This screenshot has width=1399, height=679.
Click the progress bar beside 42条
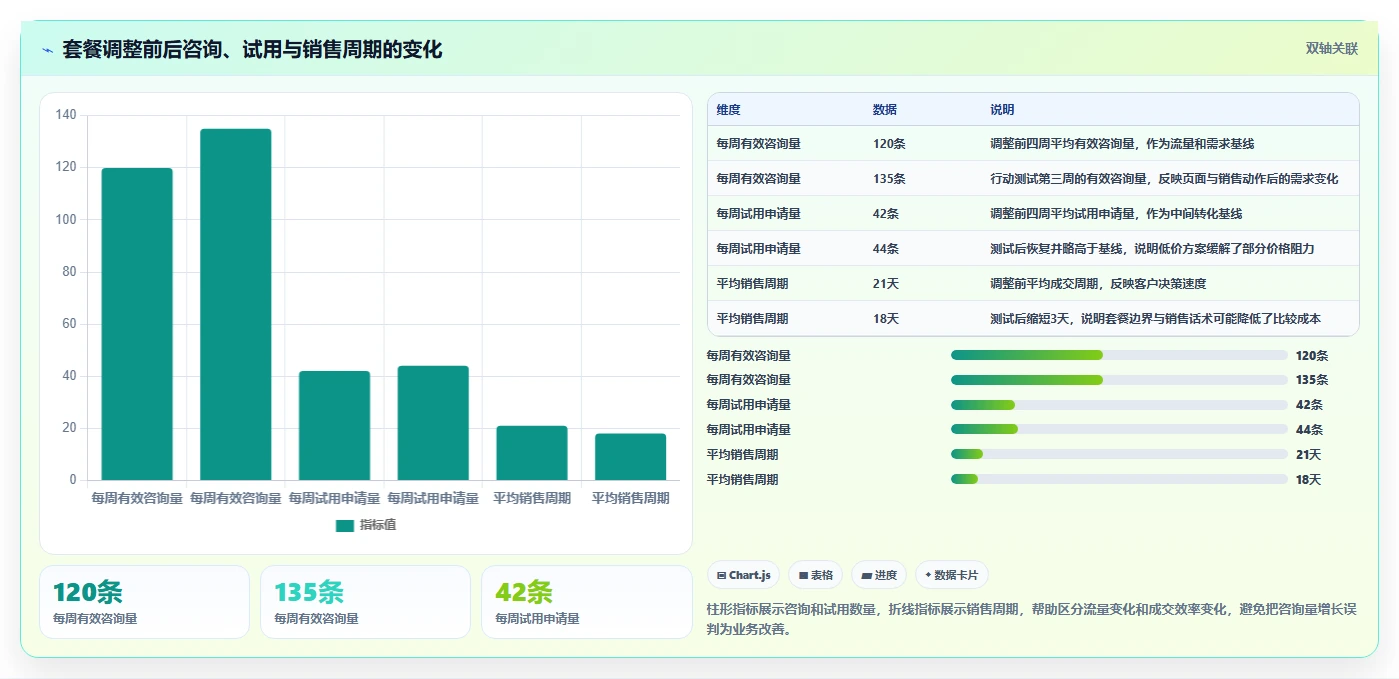(1119, 405)
